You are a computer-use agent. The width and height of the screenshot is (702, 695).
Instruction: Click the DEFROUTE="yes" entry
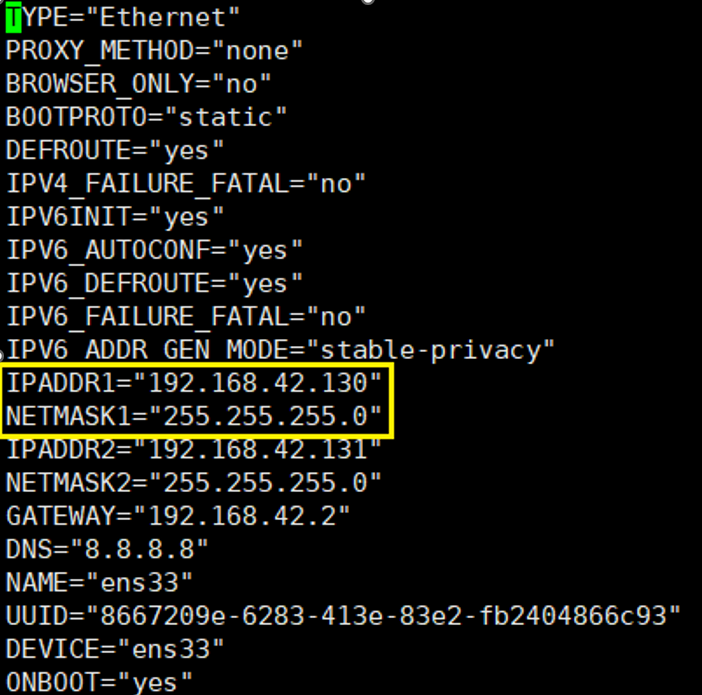pos(115,150)
